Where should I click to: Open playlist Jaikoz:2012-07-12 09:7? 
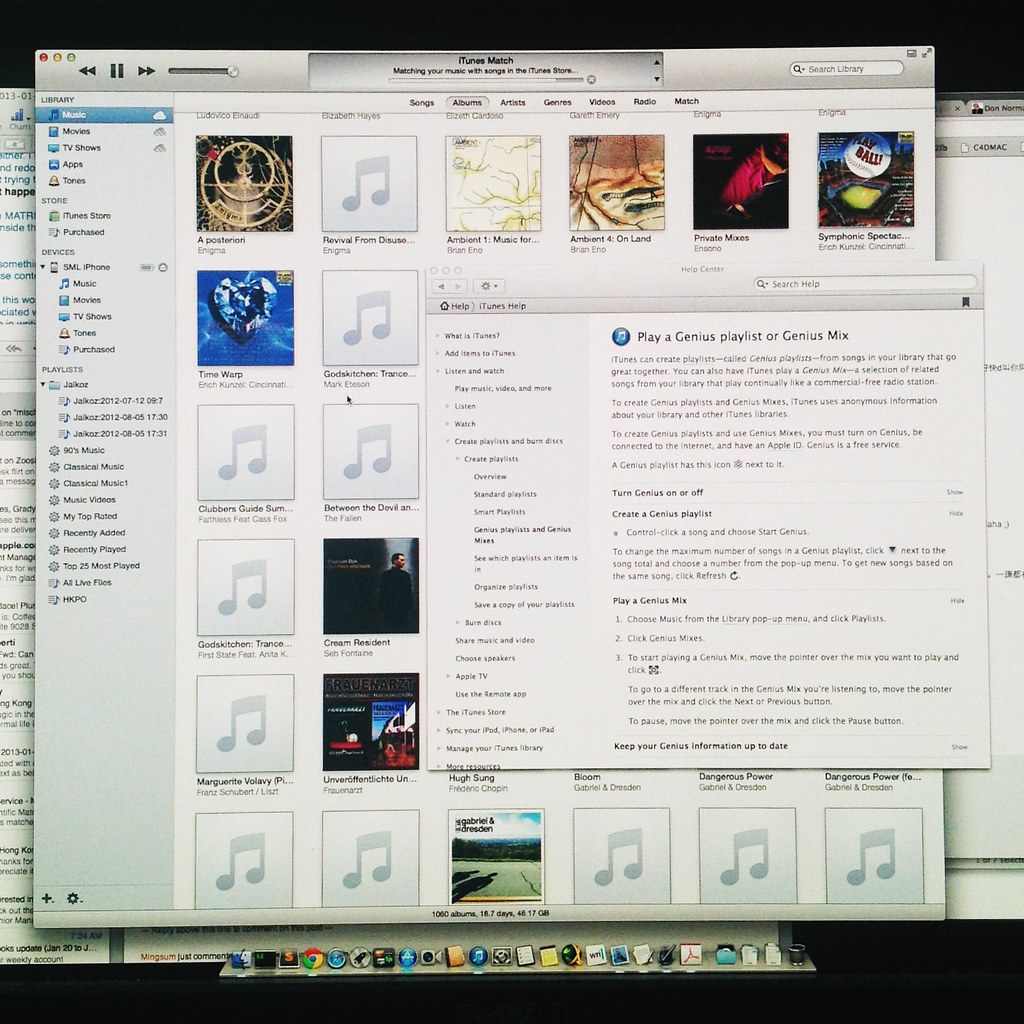pyautogui.click(x=118, y=401)
